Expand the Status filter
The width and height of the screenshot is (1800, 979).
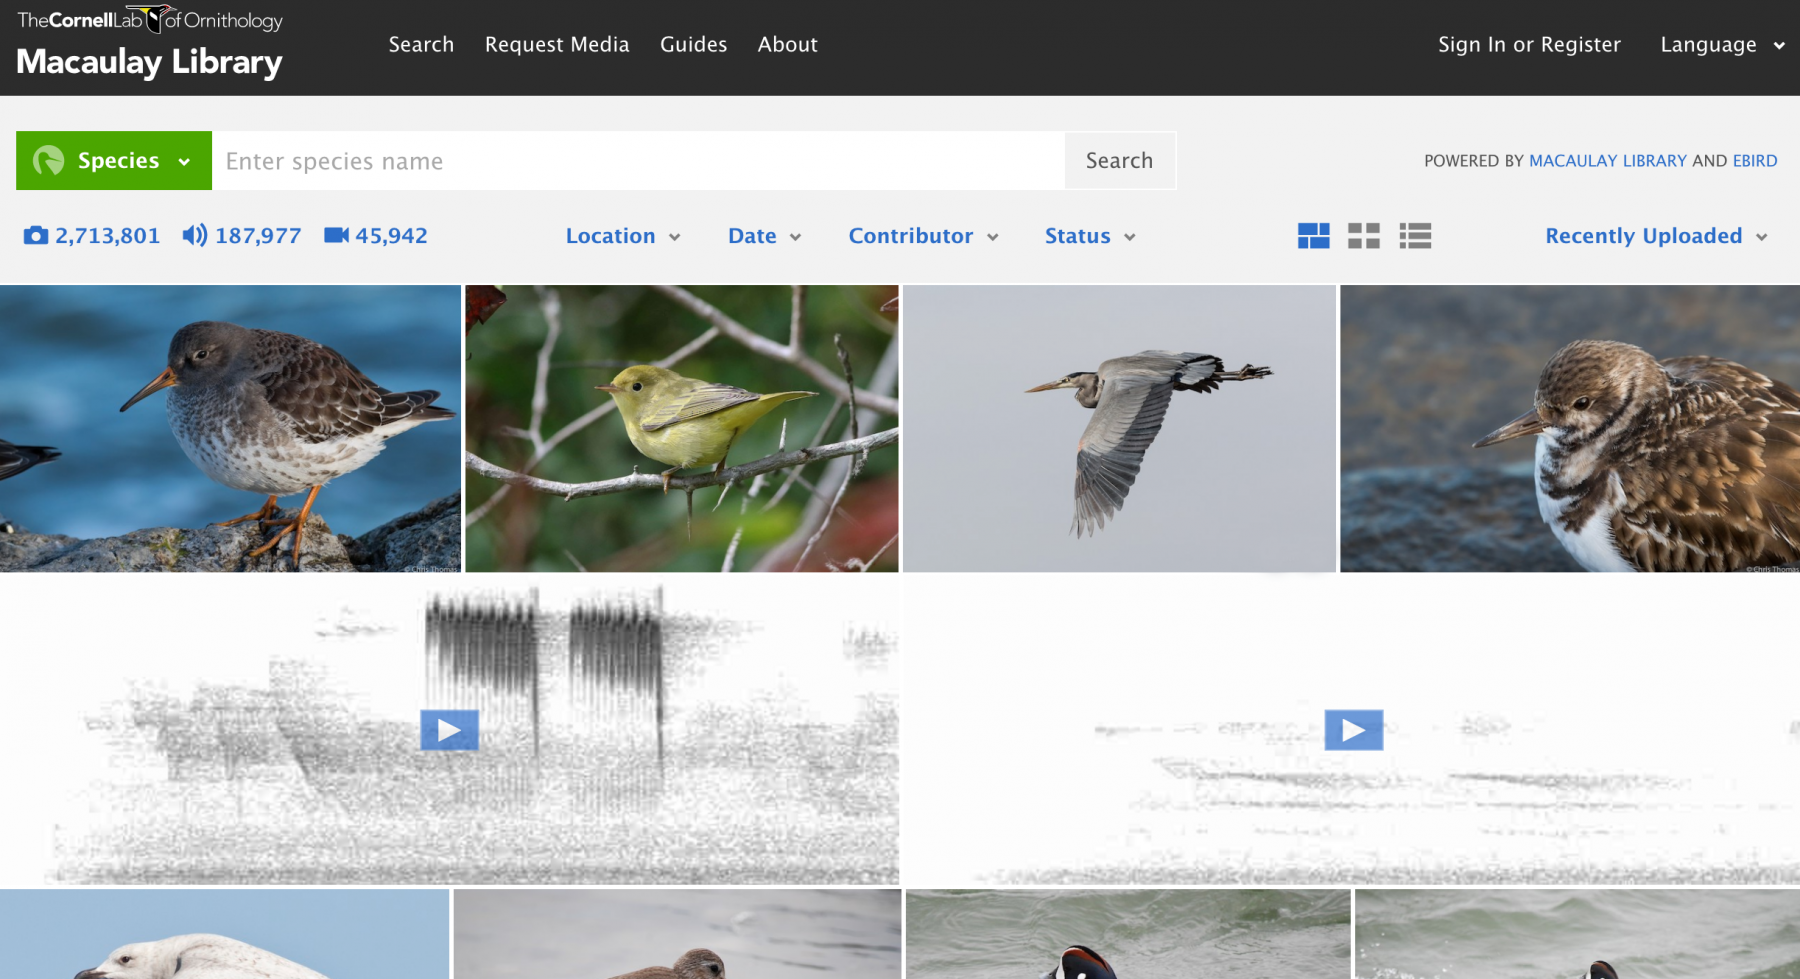click(1090, 236)
